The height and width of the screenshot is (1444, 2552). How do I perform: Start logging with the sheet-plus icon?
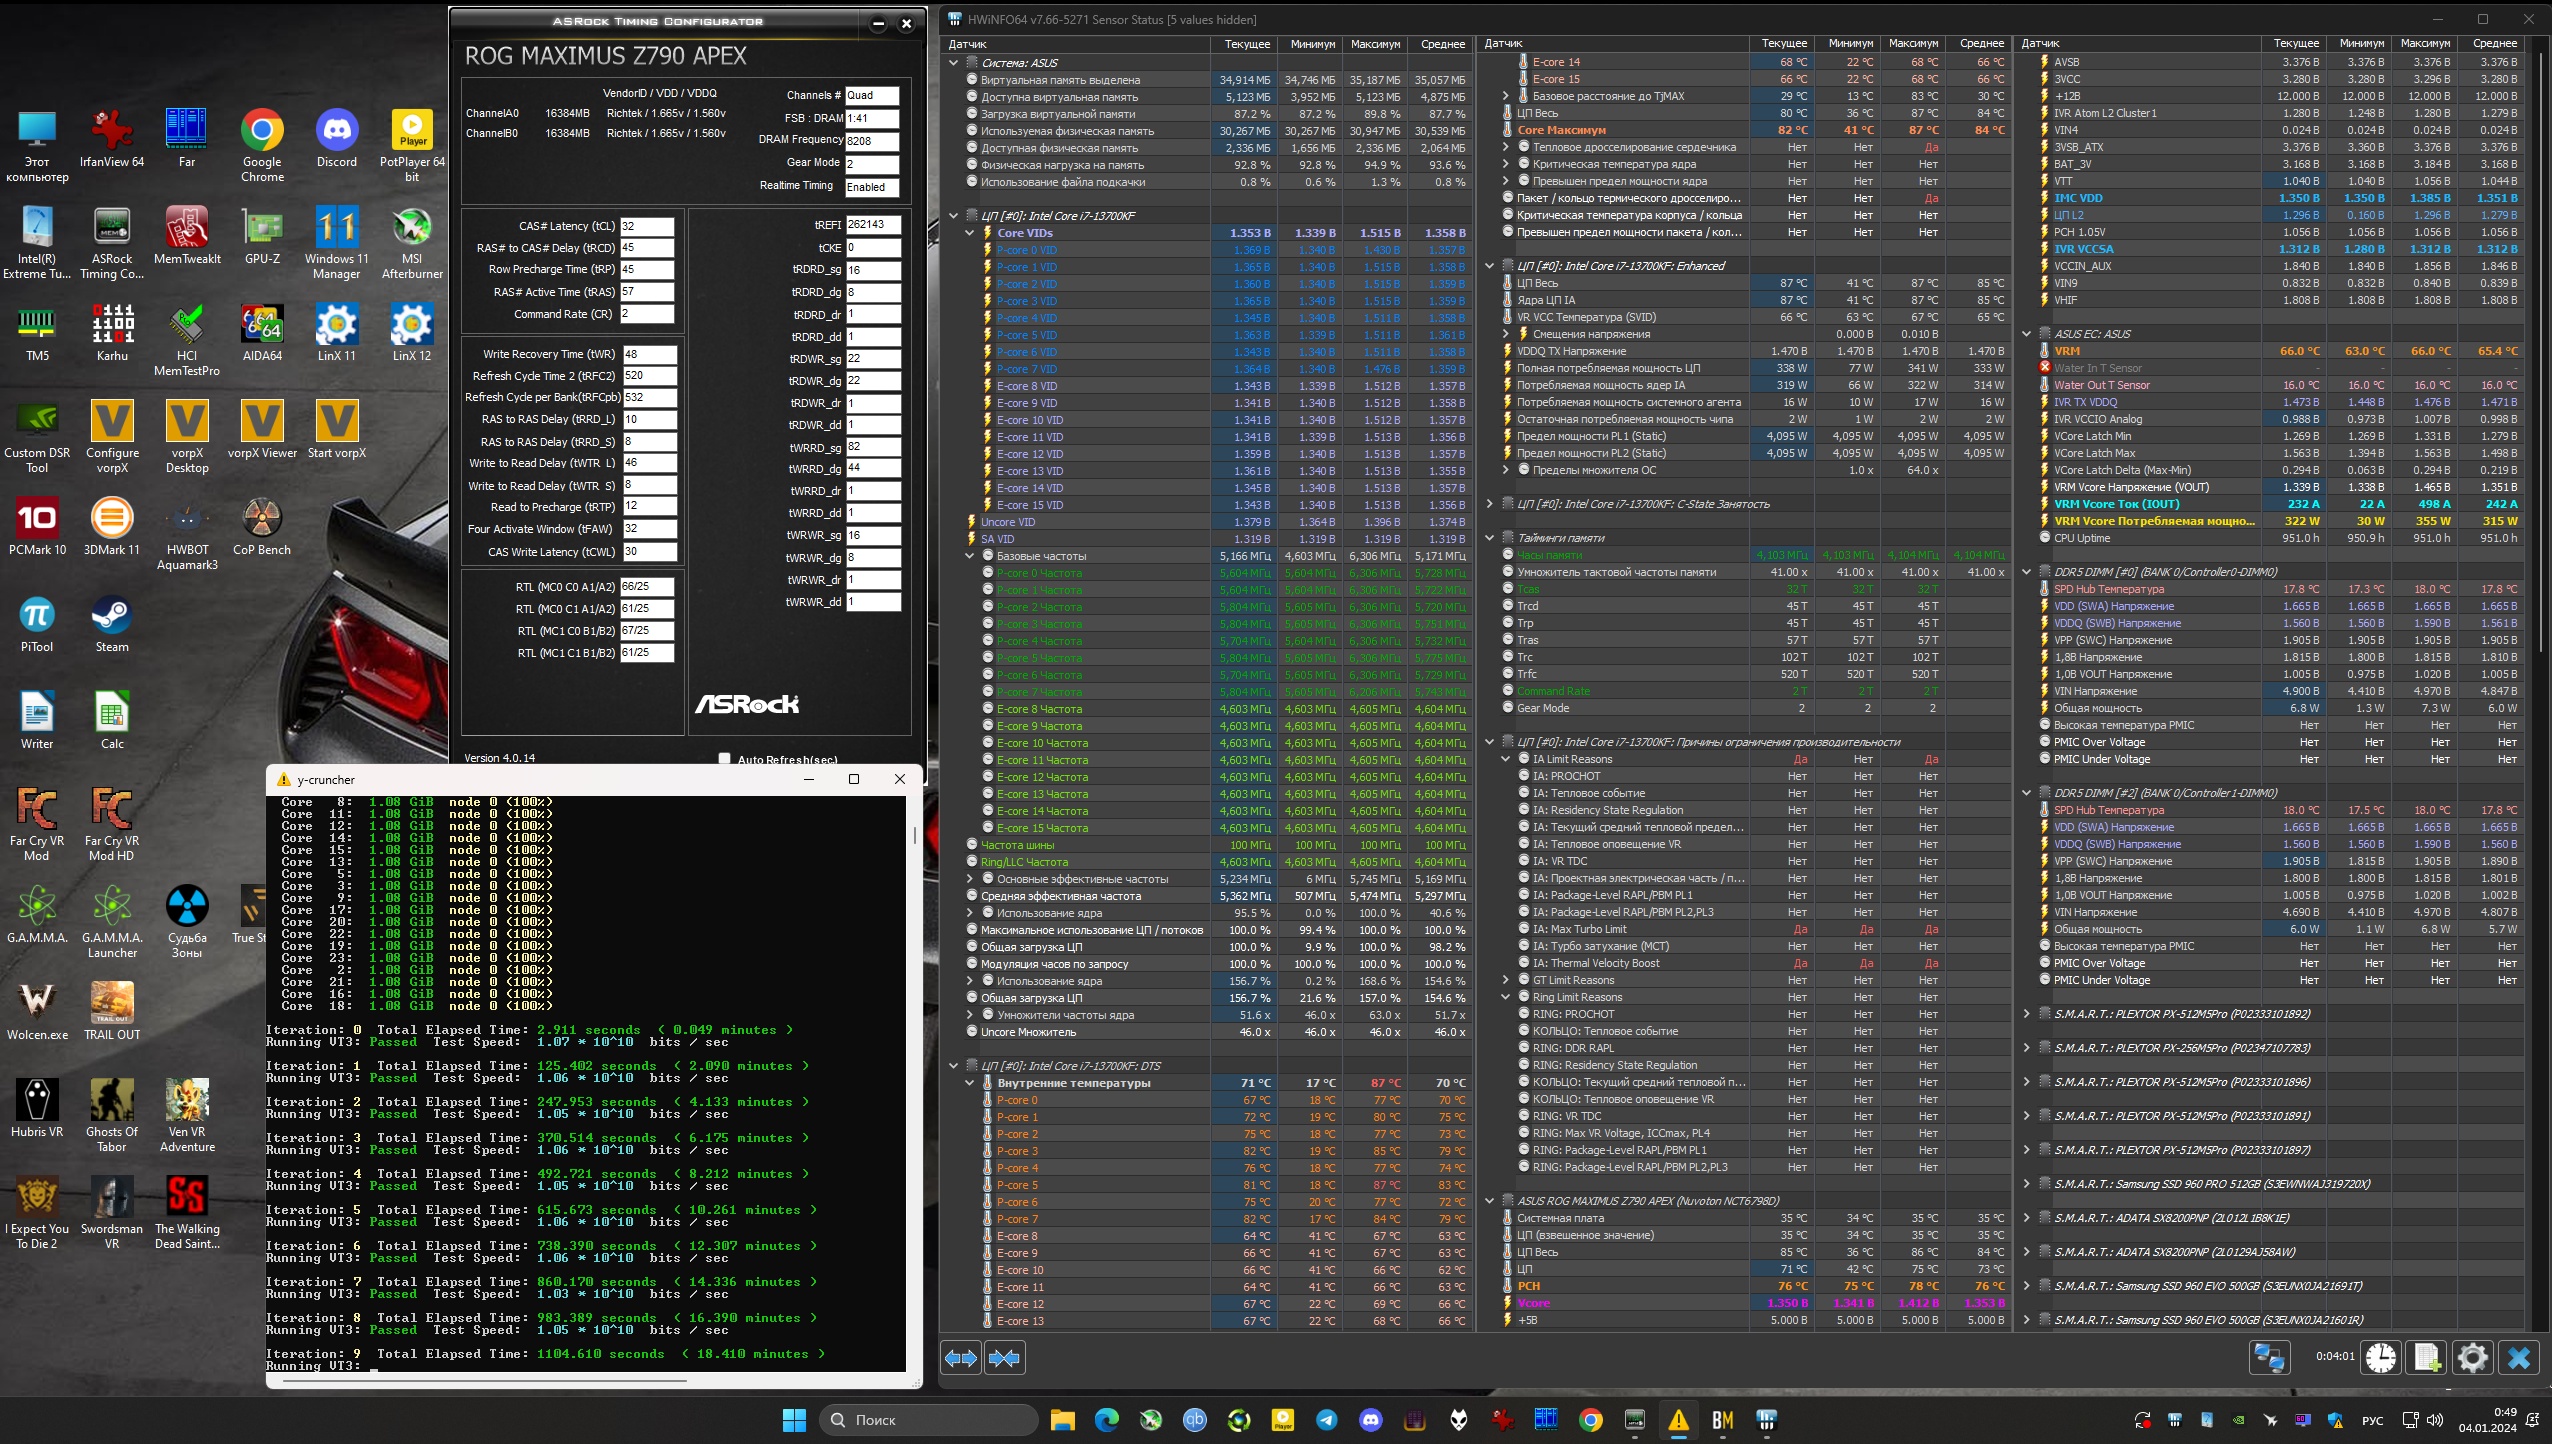(x=2427, y=1357)
